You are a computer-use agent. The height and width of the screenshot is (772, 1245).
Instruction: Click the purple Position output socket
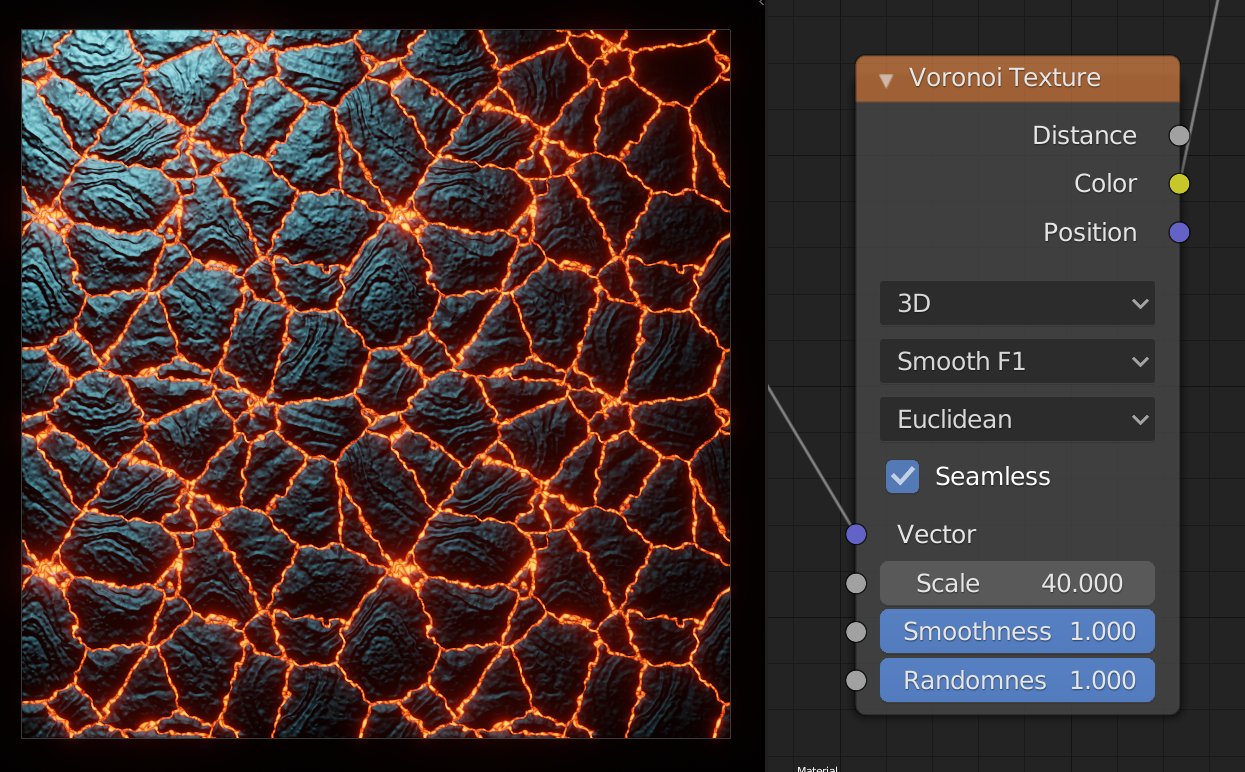click(1180, 232)
